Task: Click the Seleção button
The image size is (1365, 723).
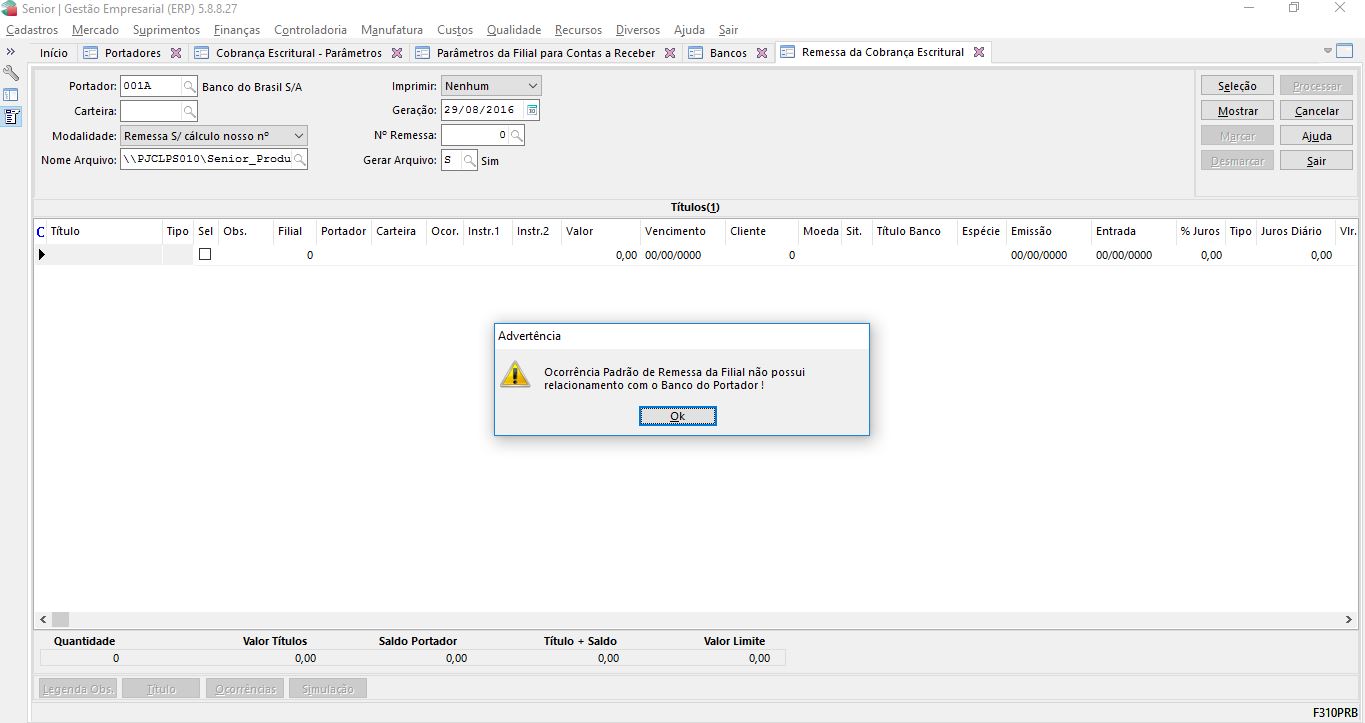Action: [1237, 86]
